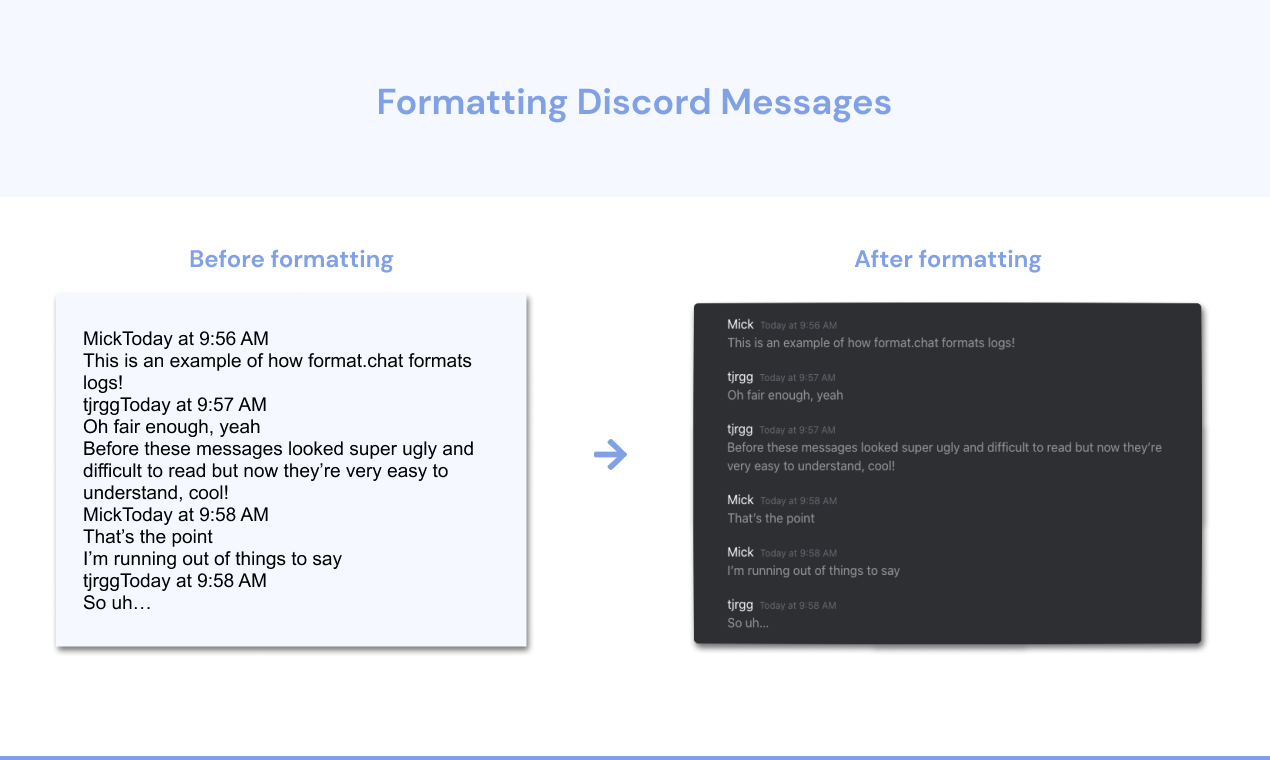Select the "tjrggToday at 9:57 AM" line
The image size is (1270, 760).
(175, 405)
